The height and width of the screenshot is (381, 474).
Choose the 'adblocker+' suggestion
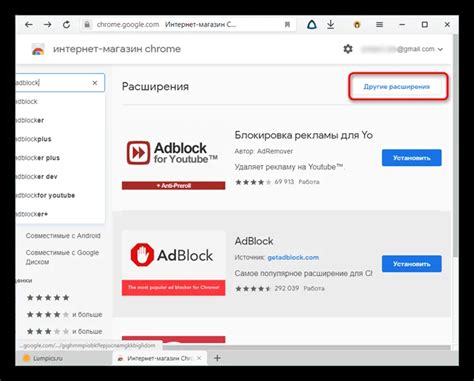60,214
